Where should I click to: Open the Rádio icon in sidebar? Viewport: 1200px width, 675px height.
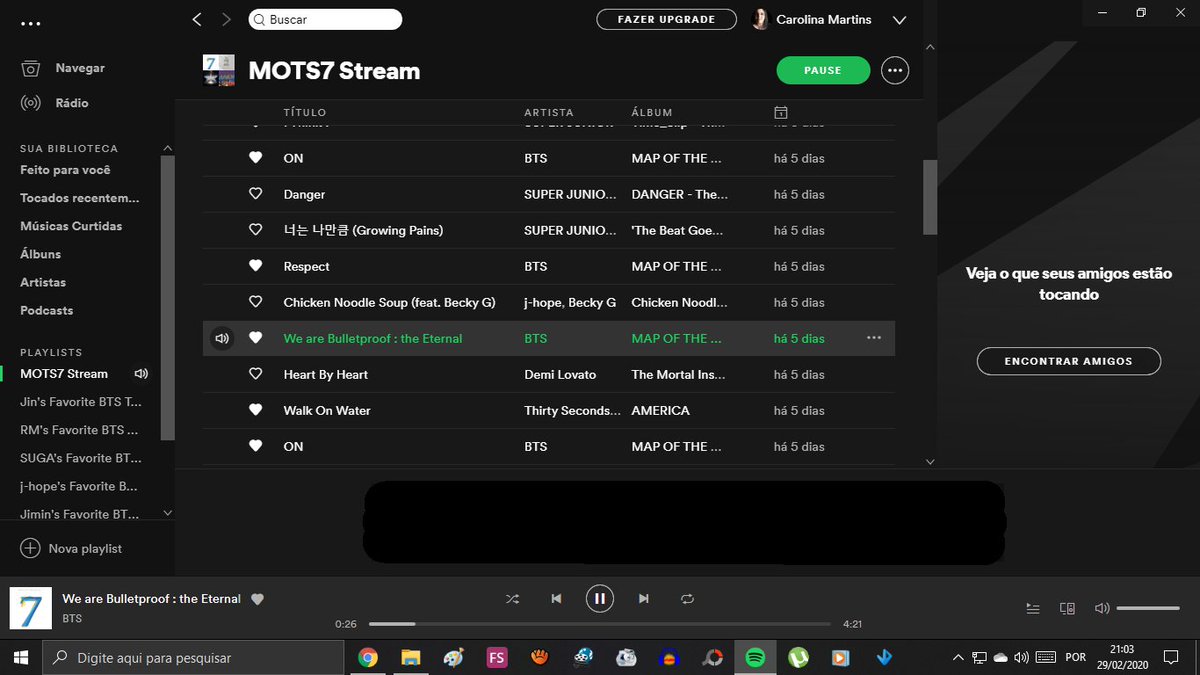click(31, 103)
